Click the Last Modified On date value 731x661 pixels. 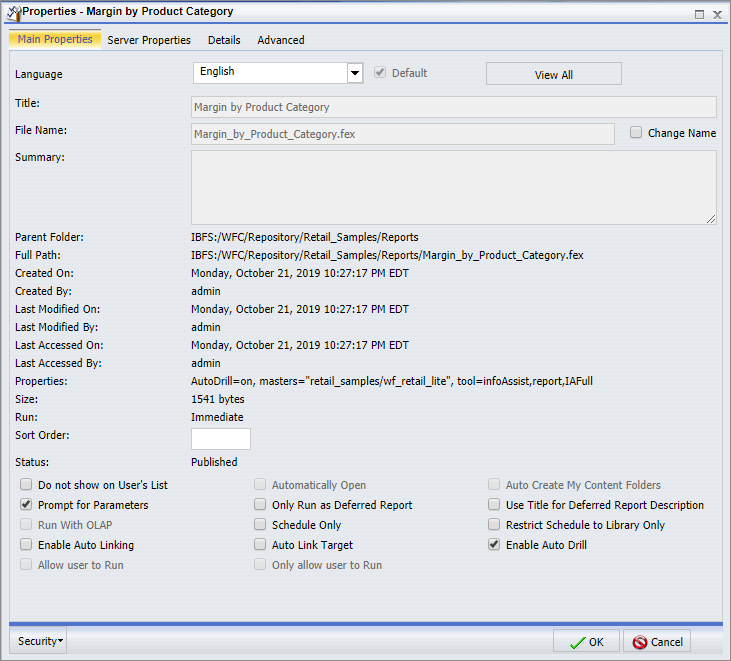(300, 310)
